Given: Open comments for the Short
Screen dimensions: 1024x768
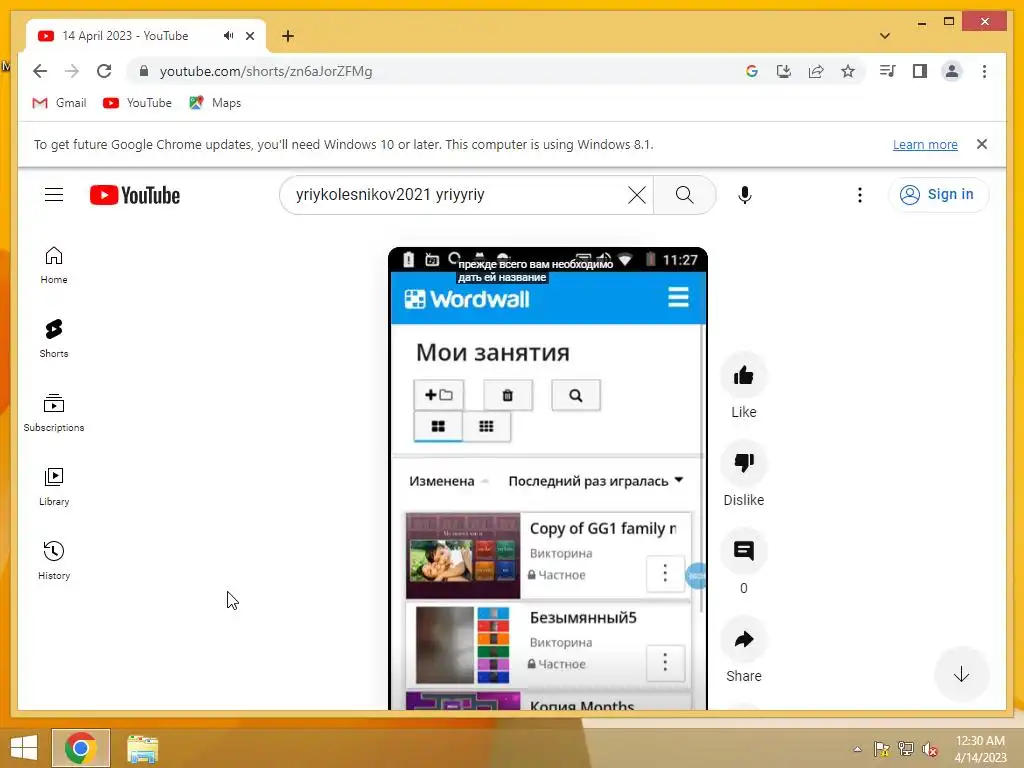Looking at the screenshot, I should coord(743,551).
